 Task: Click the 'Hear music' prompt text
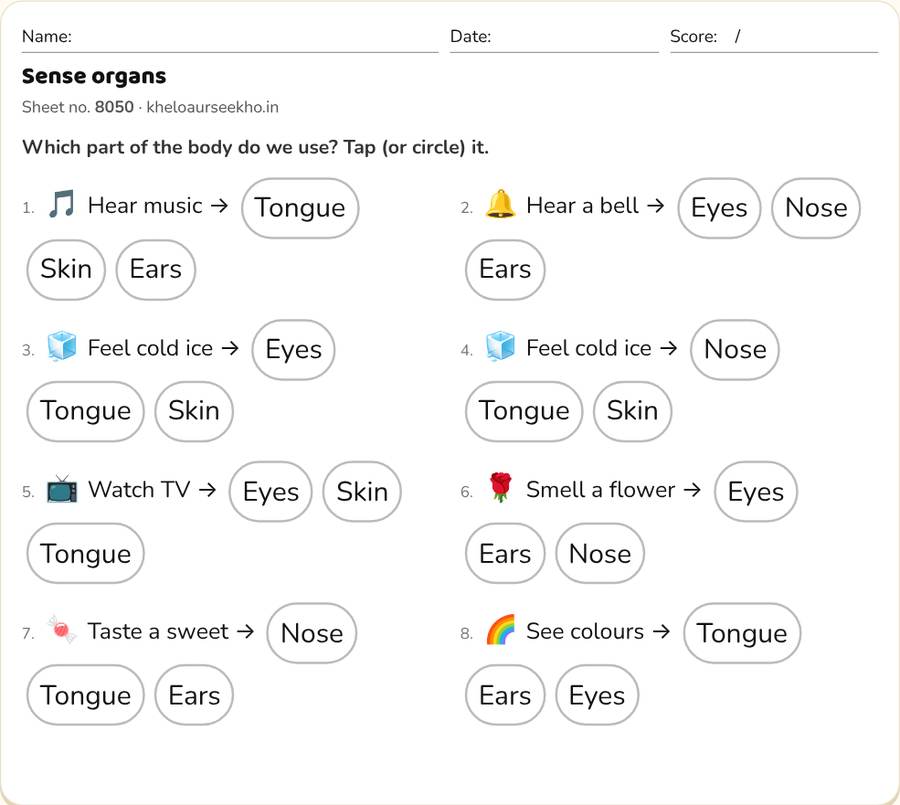coord(145,206)
